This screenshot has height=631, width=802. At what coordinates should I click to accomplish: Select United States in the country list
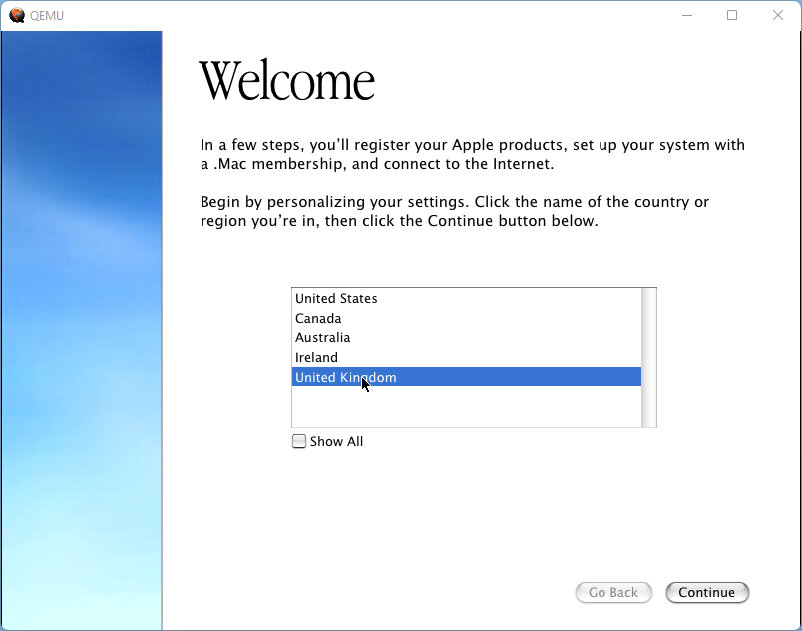[336, 298]
